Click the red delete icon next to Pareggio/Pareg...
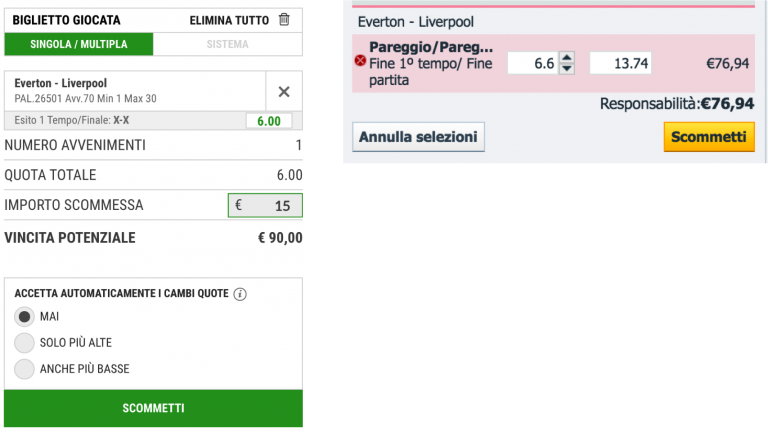768x437 pixels. 360,61
